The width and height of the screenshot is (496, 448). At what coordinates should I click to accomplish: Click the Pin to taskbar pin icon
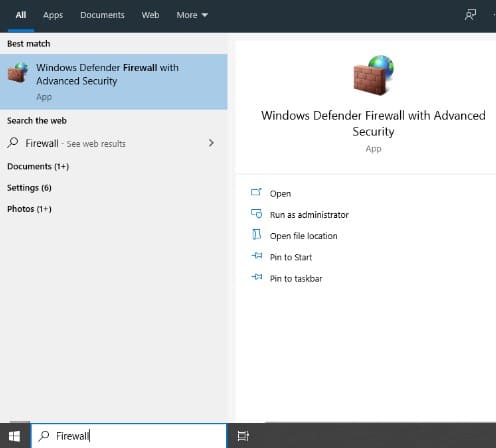(x=257, y=277)
